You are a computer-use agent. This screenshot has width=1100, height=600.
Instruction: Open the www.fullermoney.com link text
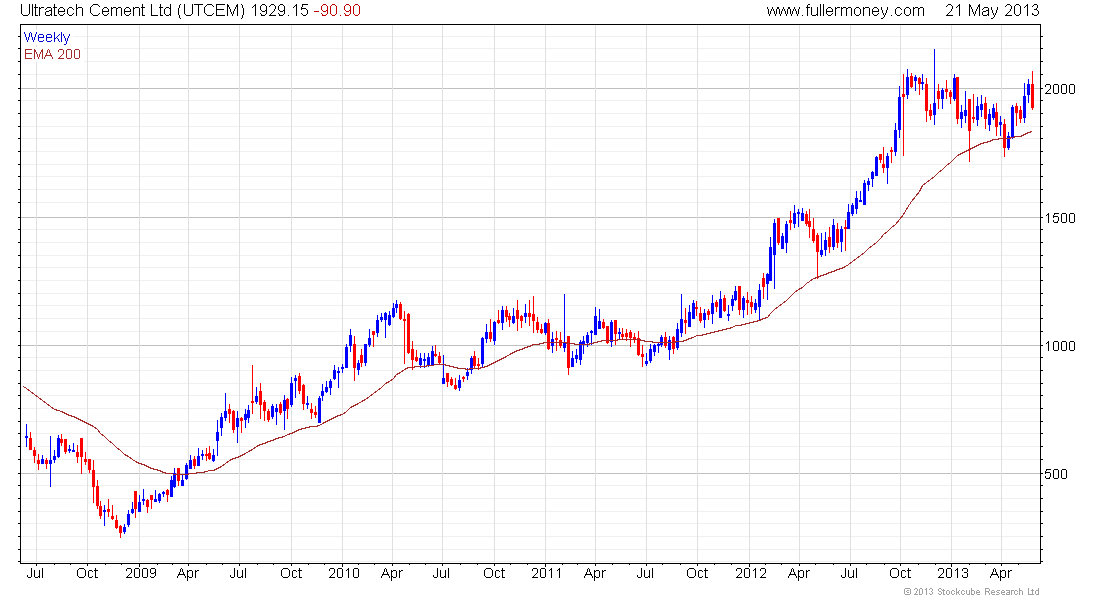tap(845, 11)
